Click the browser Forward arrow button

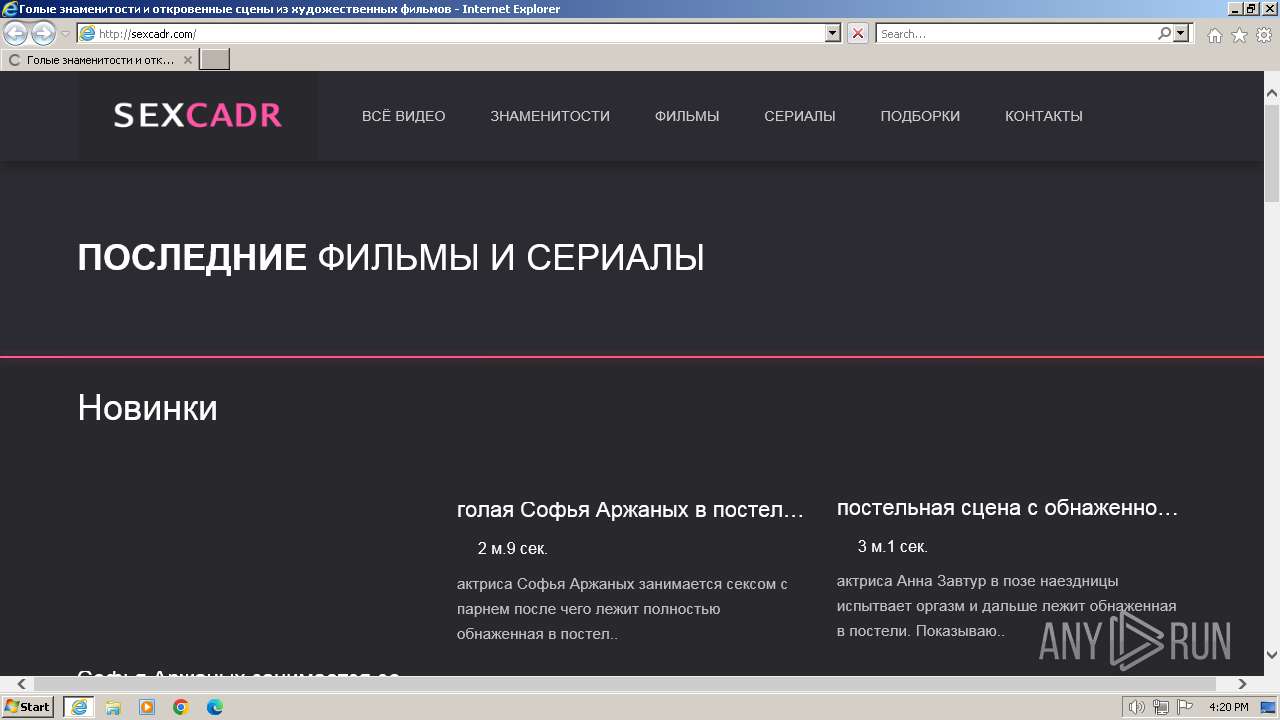click(x=43, y=34)
